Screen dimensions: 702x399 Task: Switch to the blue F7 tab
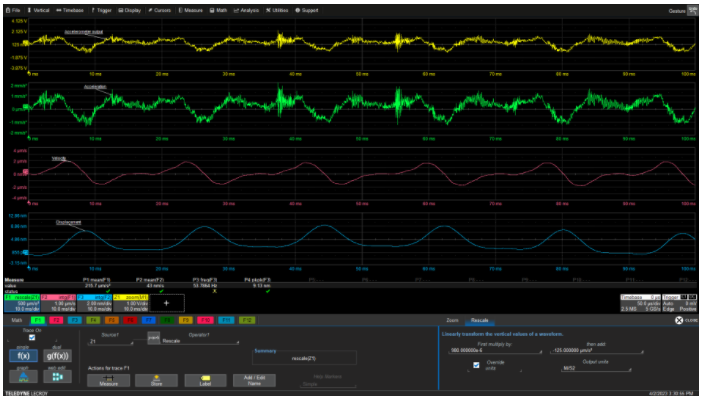click(x=149, y=320)
